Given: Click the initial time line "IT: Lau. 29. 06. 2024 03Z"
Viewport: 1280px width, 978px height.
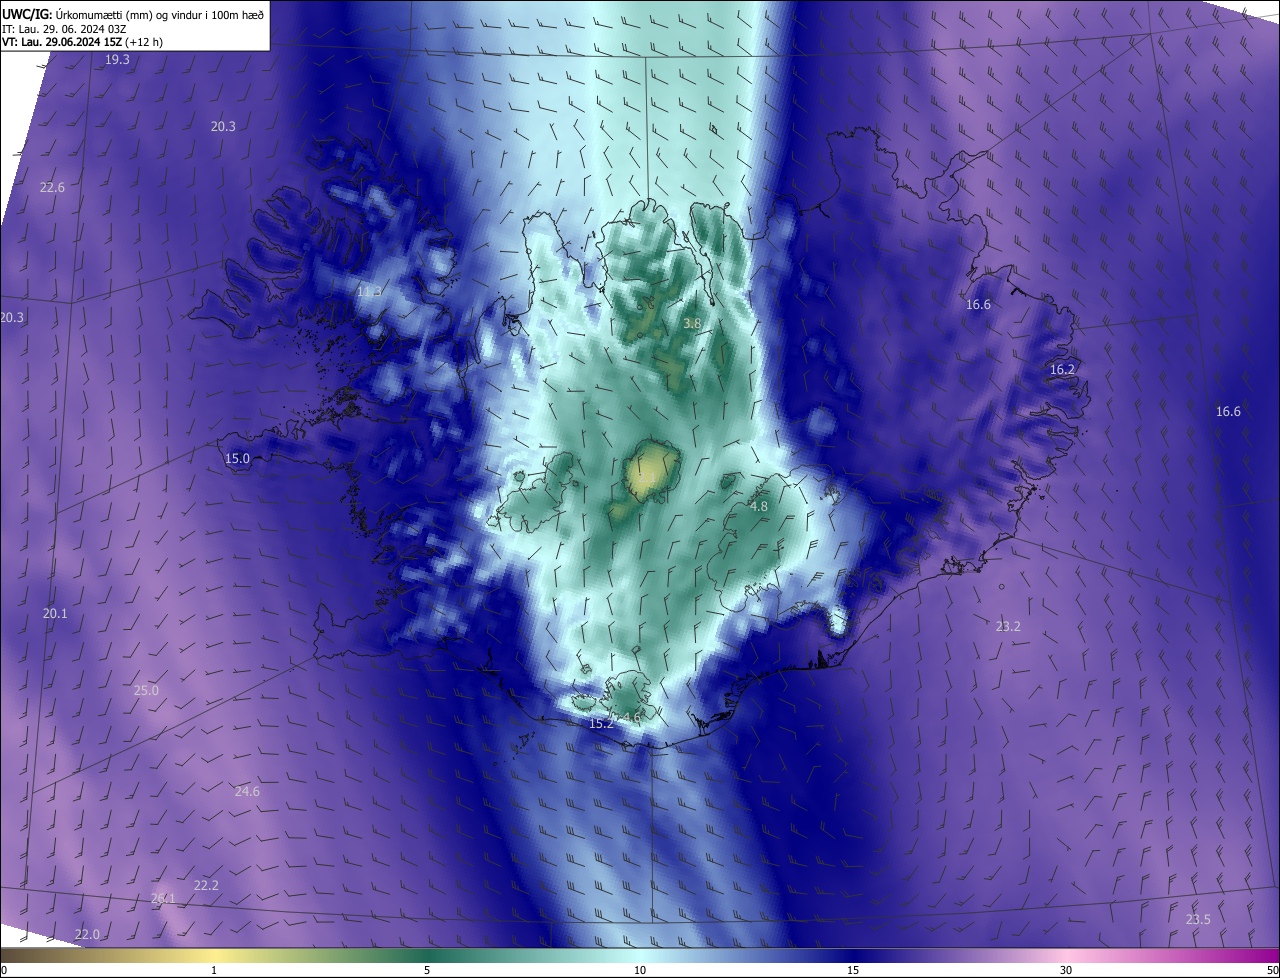Looking at the screenshot, I should click(x=65, y=29).
